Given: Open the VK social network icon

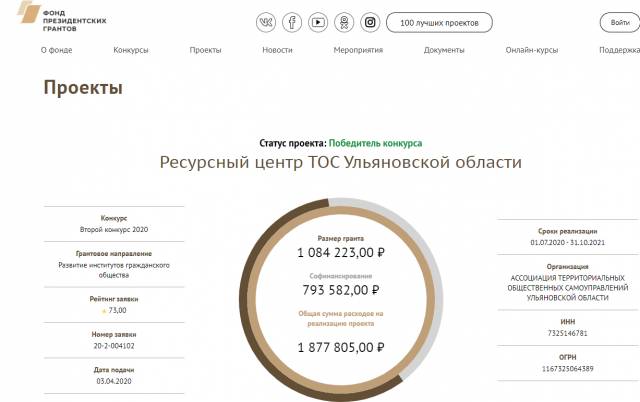Looking at the screenshot, I should (266, 22).
